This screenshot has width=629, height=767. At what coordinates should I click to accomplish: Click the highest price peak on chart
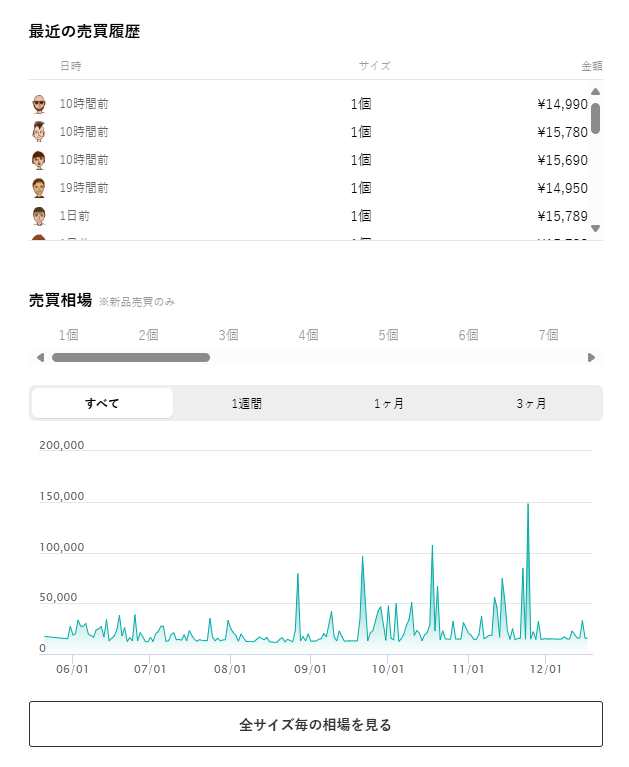click(x=528, y=504)
